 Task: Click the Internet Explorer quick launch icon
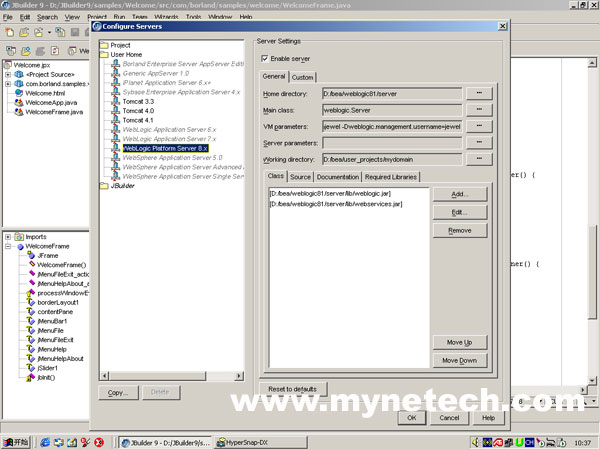pos(45,442)
